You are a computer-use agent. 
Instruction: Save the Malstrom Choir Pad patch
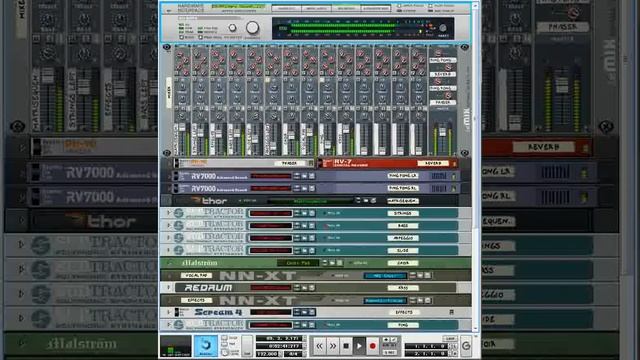tap(340, 263)
